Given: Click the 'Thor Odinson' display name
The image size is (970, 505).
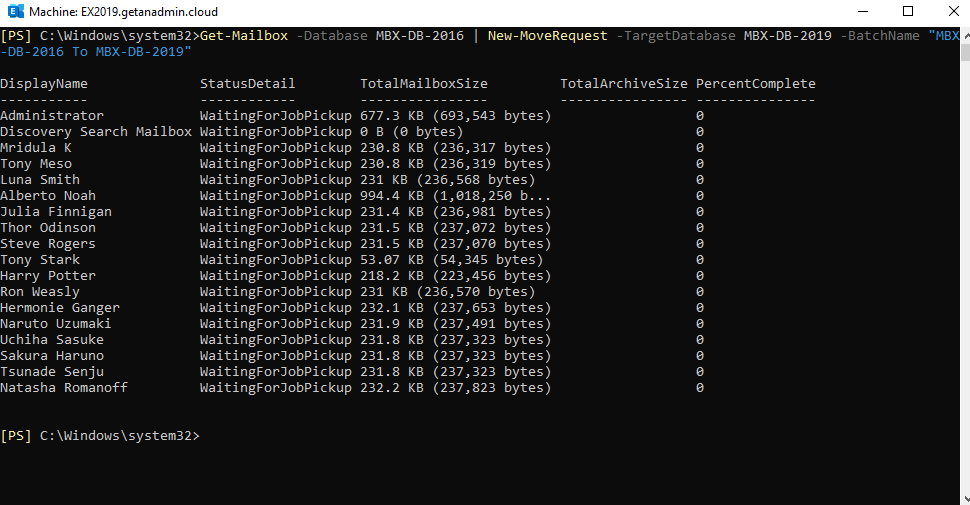Looking at the screenshot, I should pos(48,228).
